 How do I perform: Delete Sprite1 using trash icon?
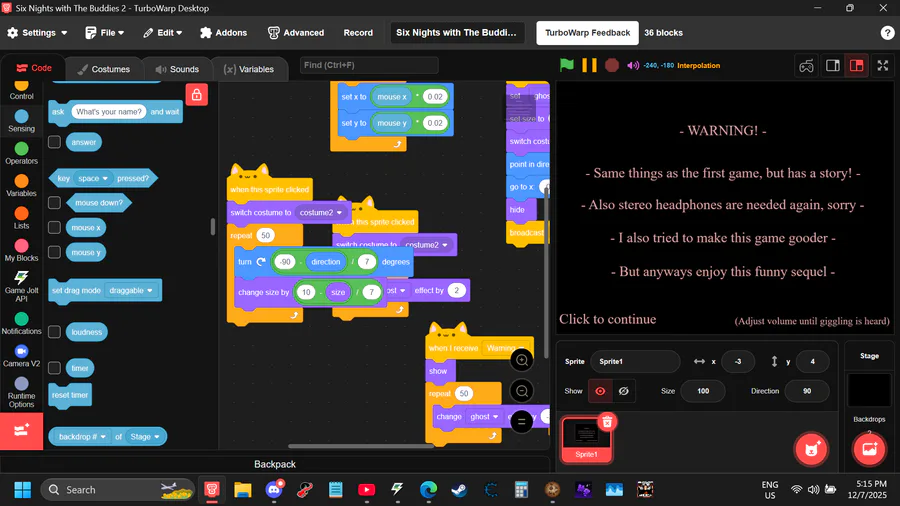(607, 422)
